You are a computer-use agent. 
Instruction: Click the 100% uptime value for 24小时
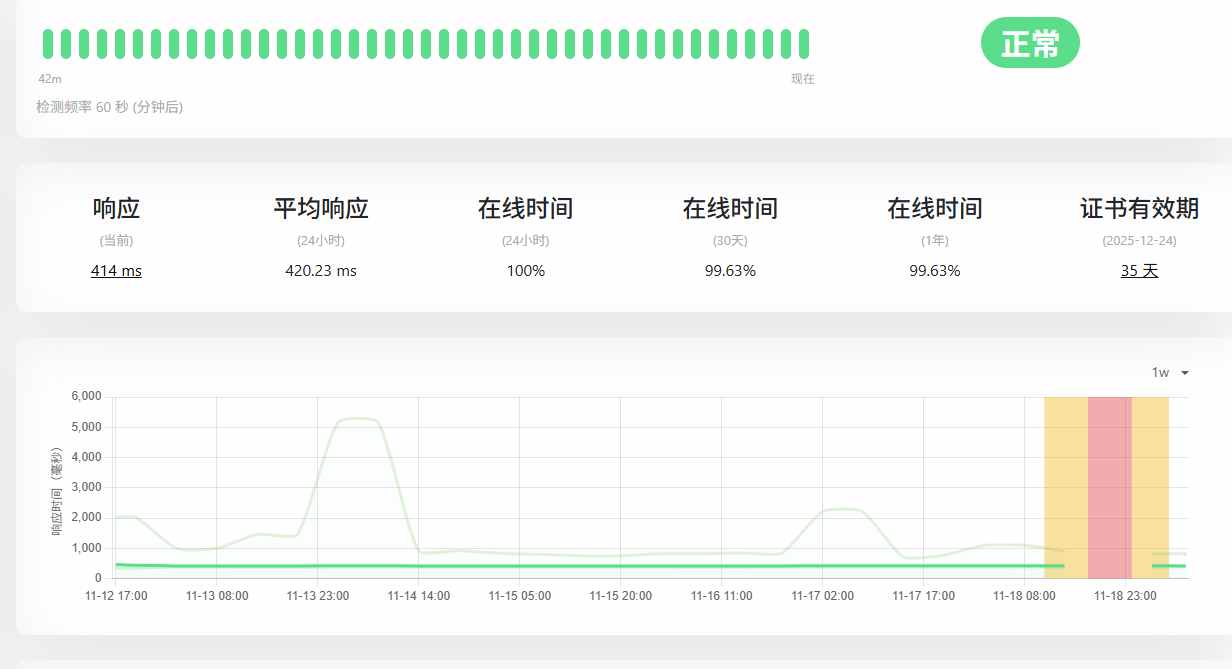click(x=525, y=270)
